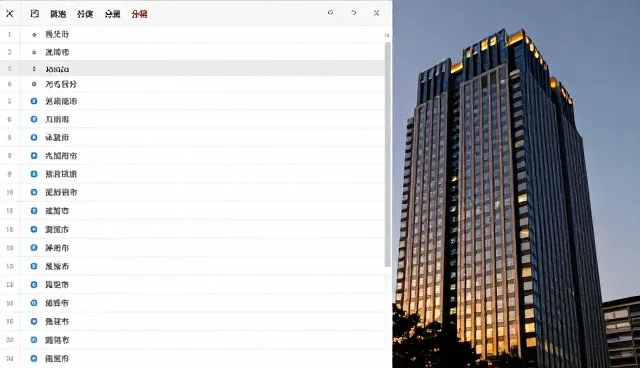Click the small circle icon in the header's right side
This screenshot has width=640, height=368.
[x=330, y=13]
